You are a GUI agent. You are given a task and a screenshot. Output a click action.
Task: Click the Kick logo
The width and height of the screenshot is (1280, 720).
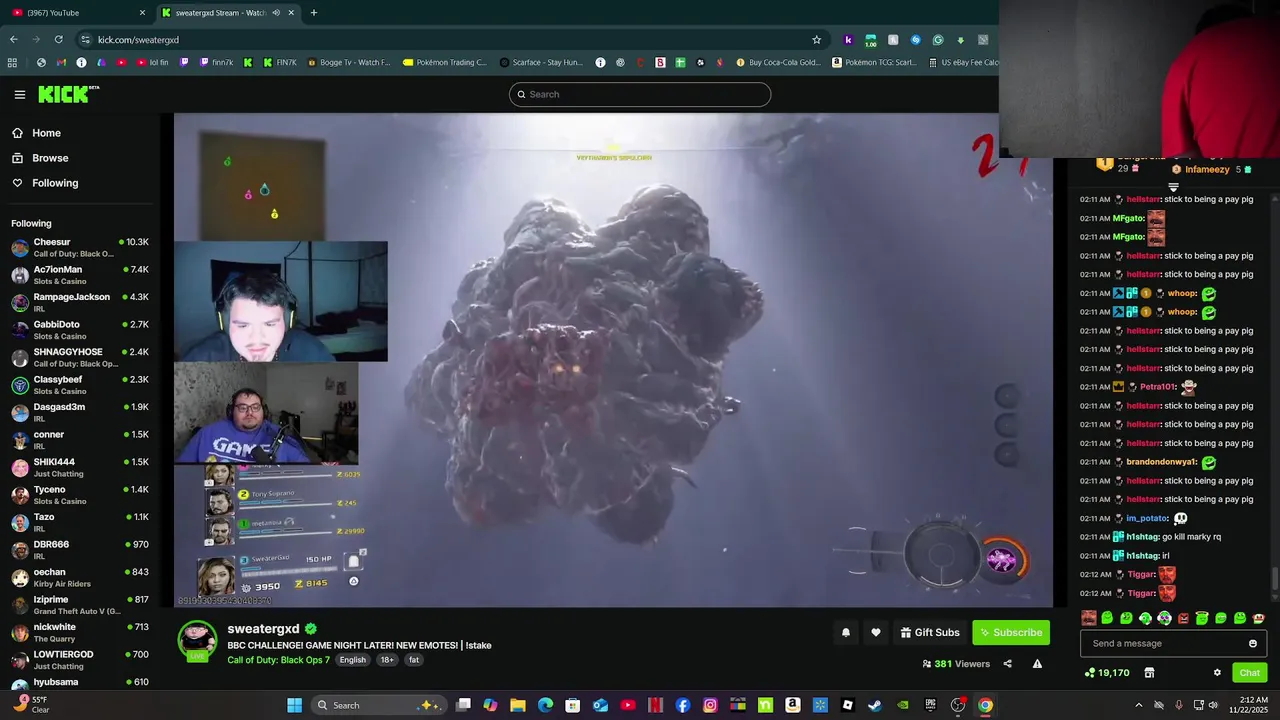click(x=69, y=94)
